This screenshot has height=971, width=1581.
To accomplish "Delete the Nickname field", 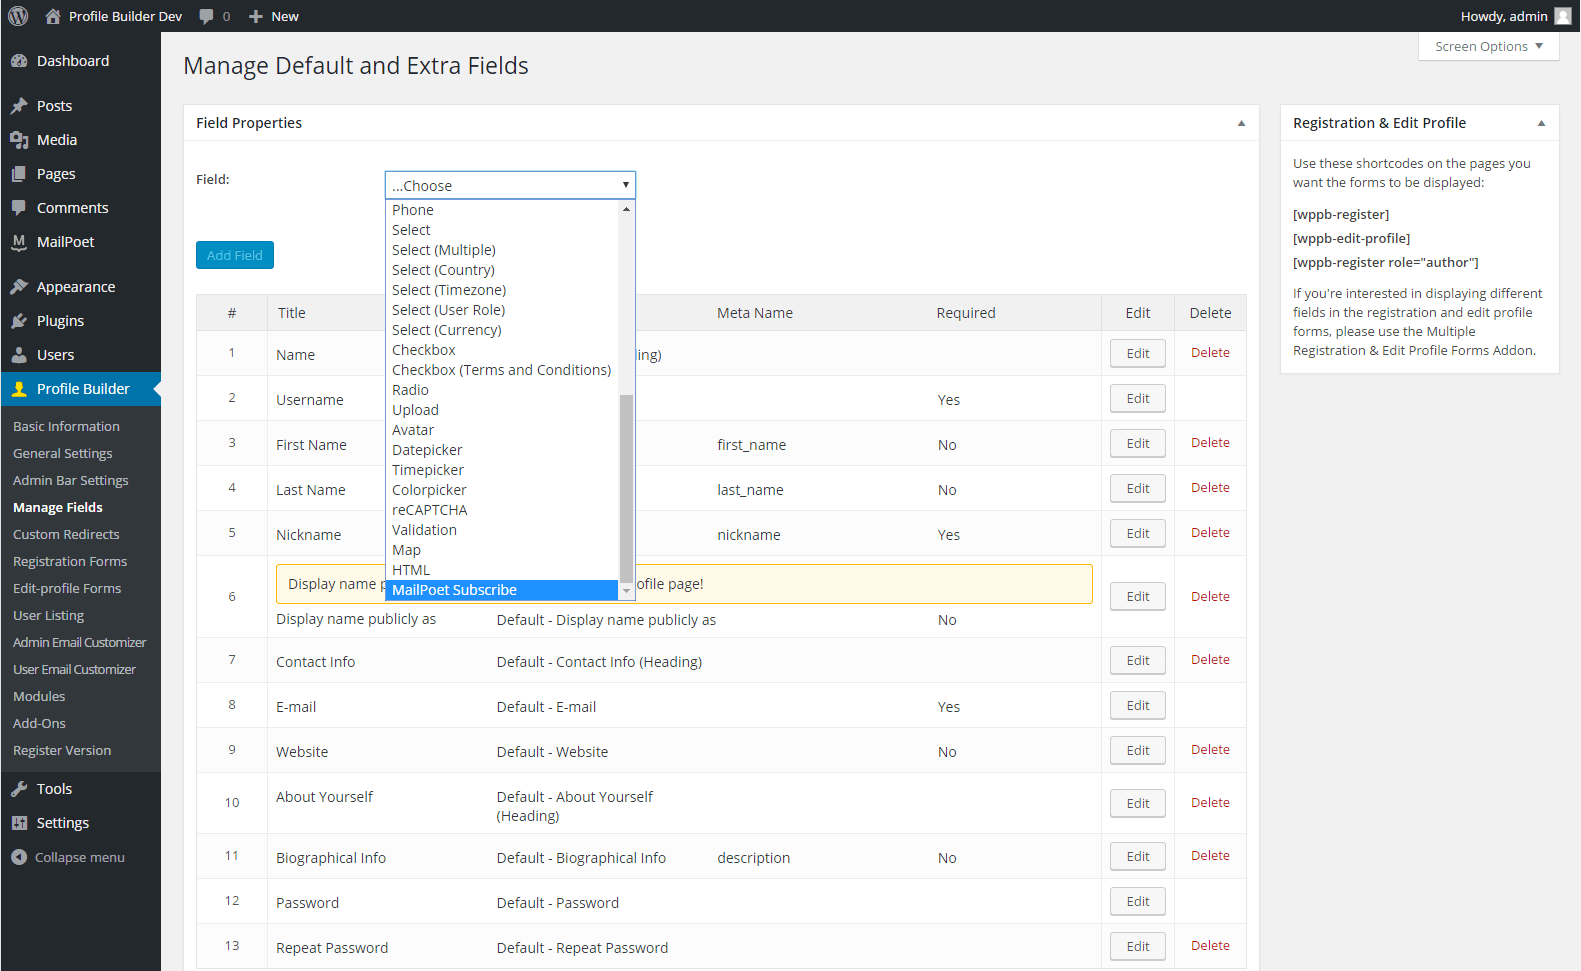I will point(1210,533).
